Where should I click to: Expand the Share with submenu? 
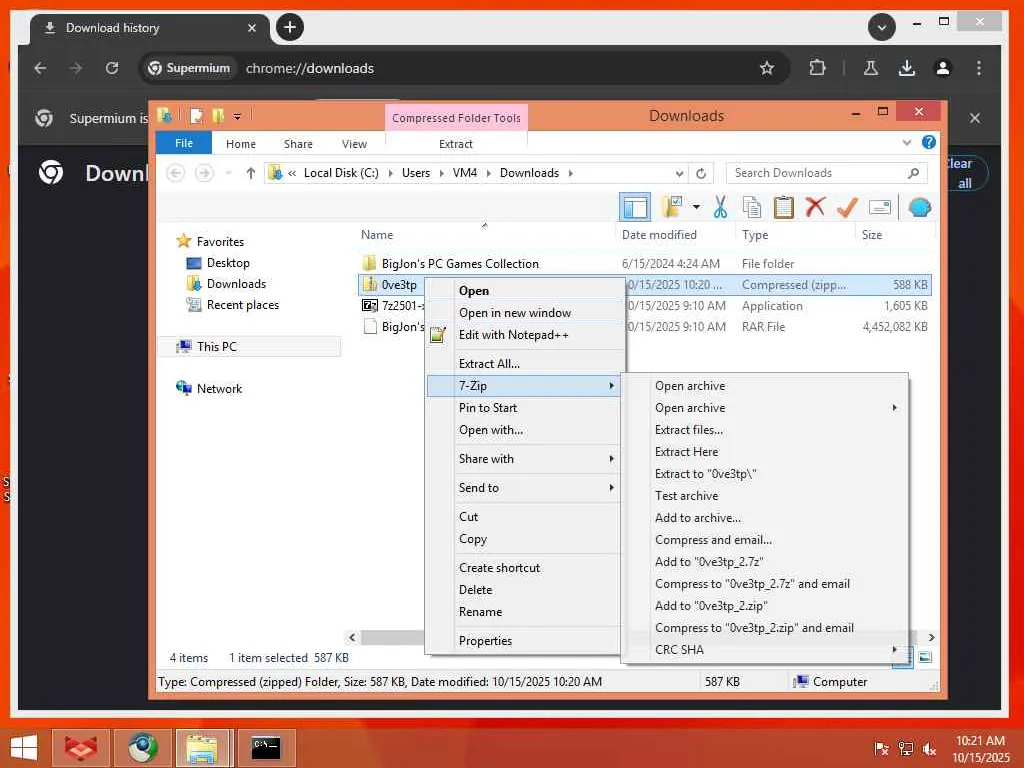click(523, 459)
